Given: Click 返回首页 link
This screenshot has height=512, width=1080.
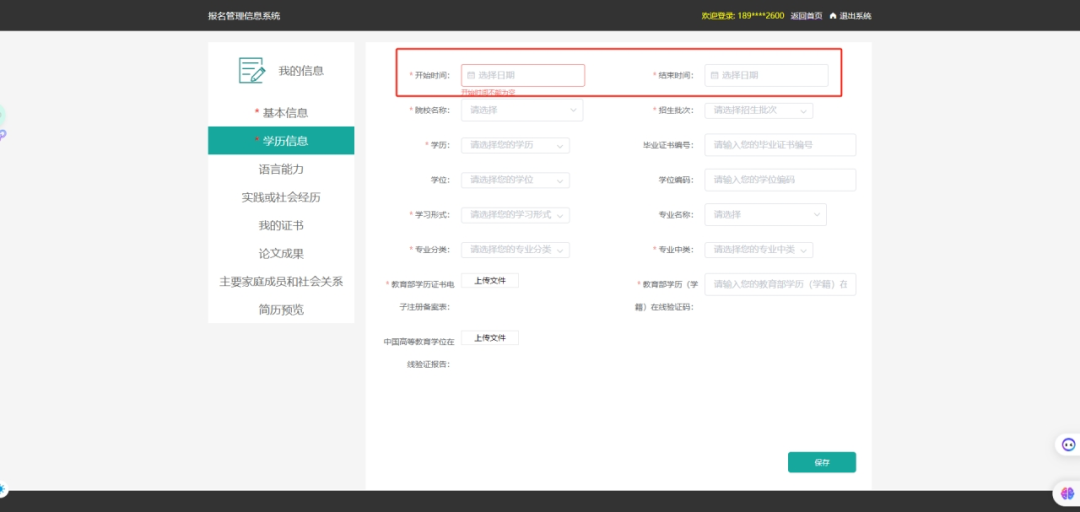Looking at the screenshot, I should click(806, 16).
